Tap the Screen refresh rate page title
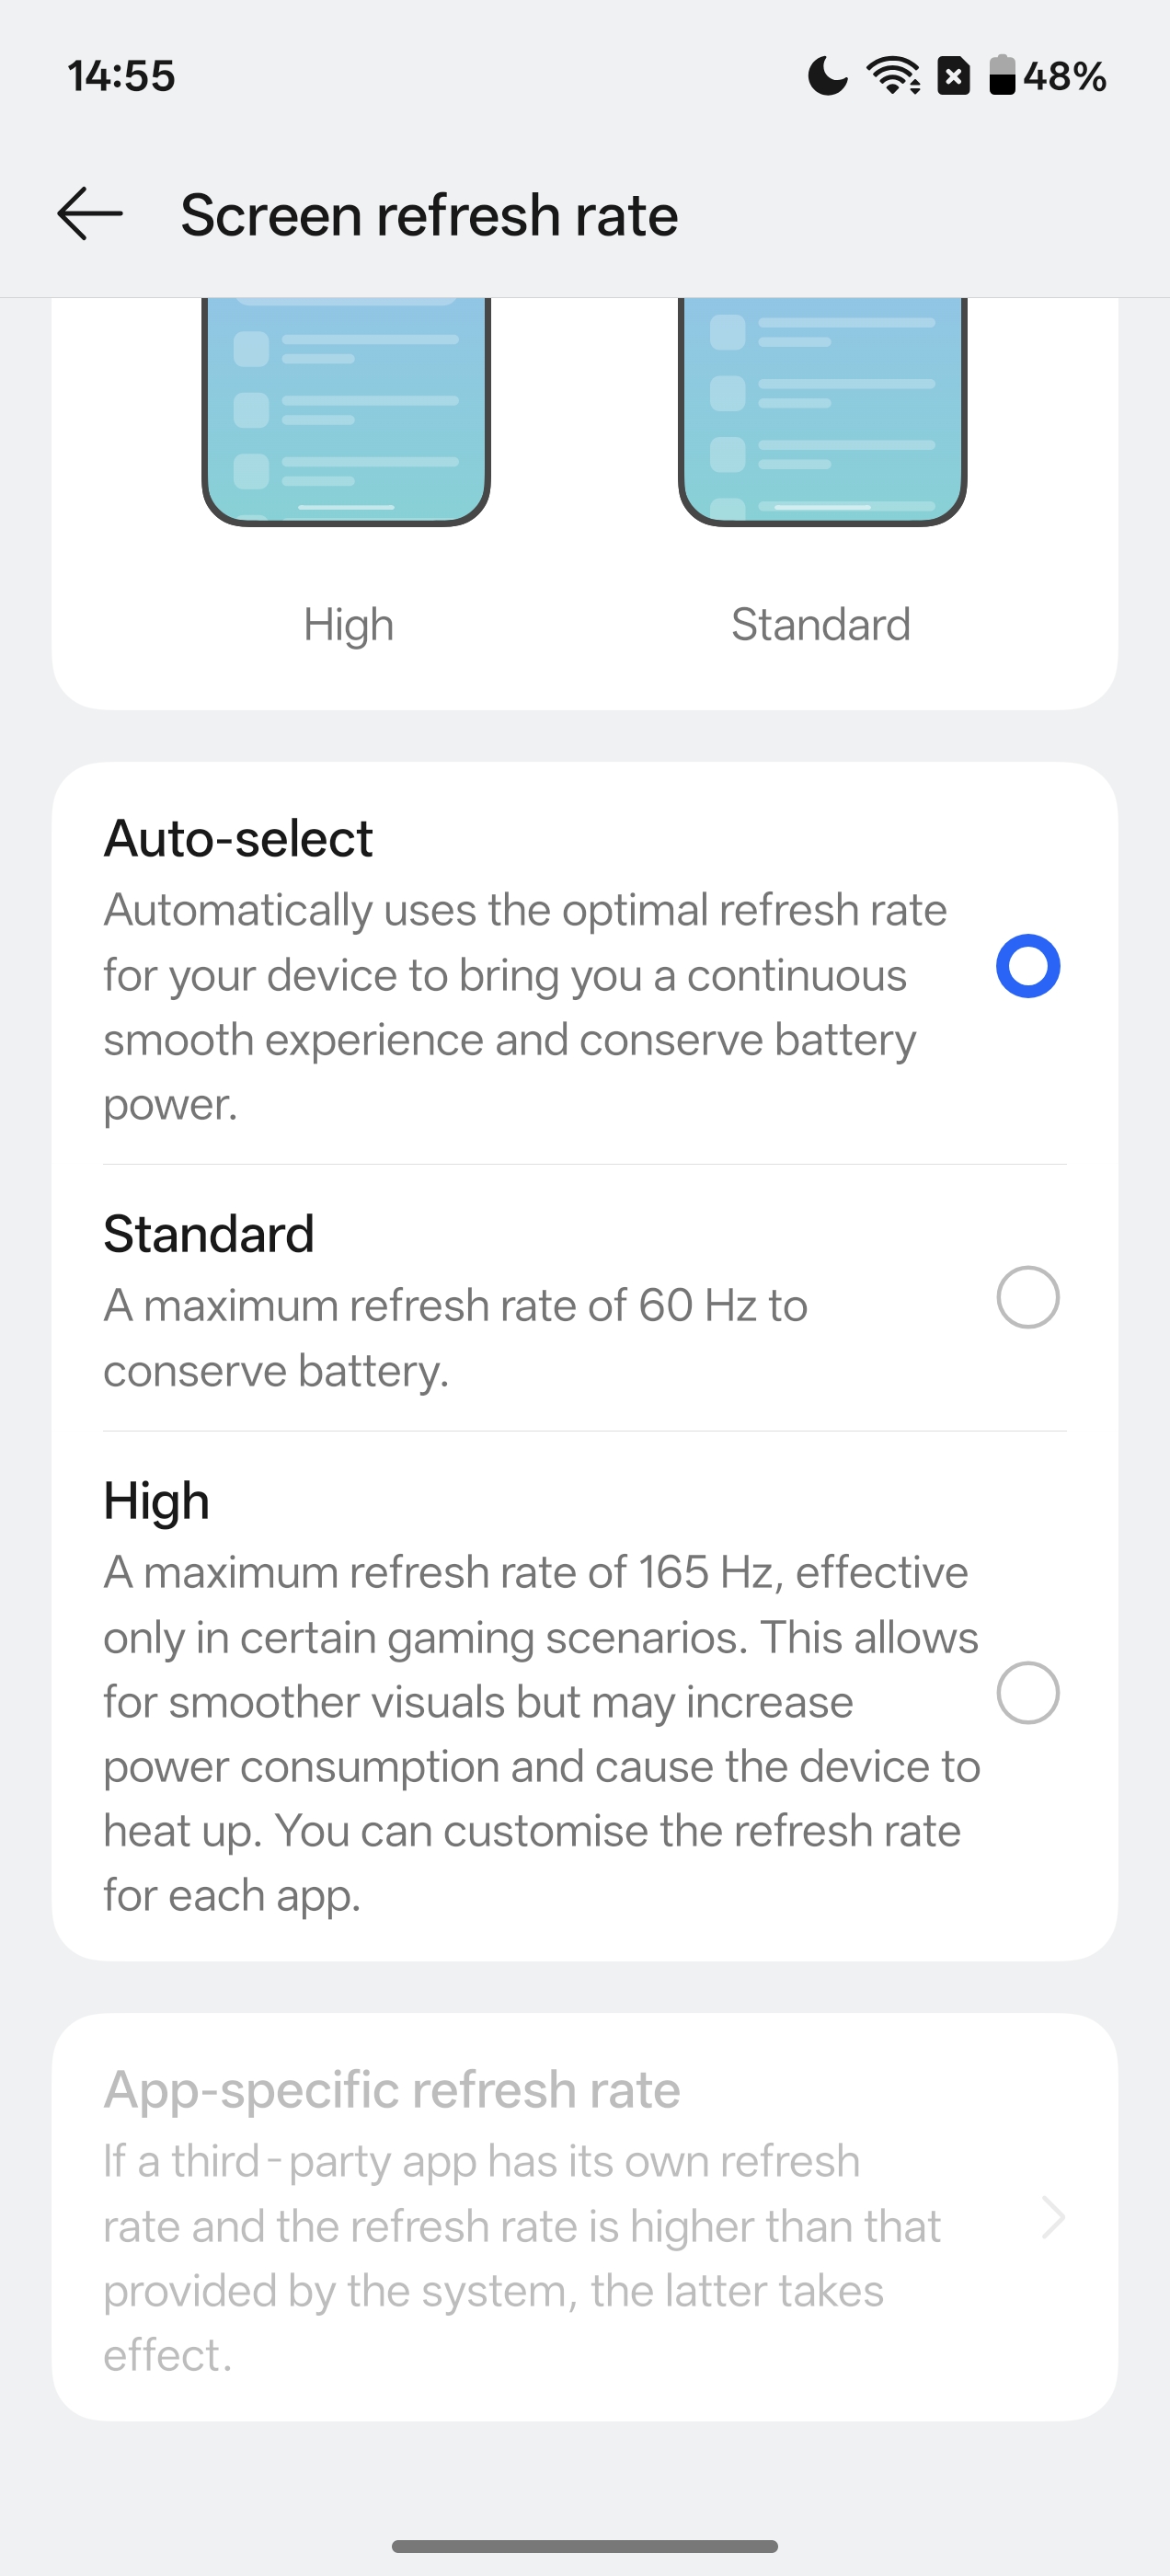This screenshot has height=2576, width=1170. point(429,215)
